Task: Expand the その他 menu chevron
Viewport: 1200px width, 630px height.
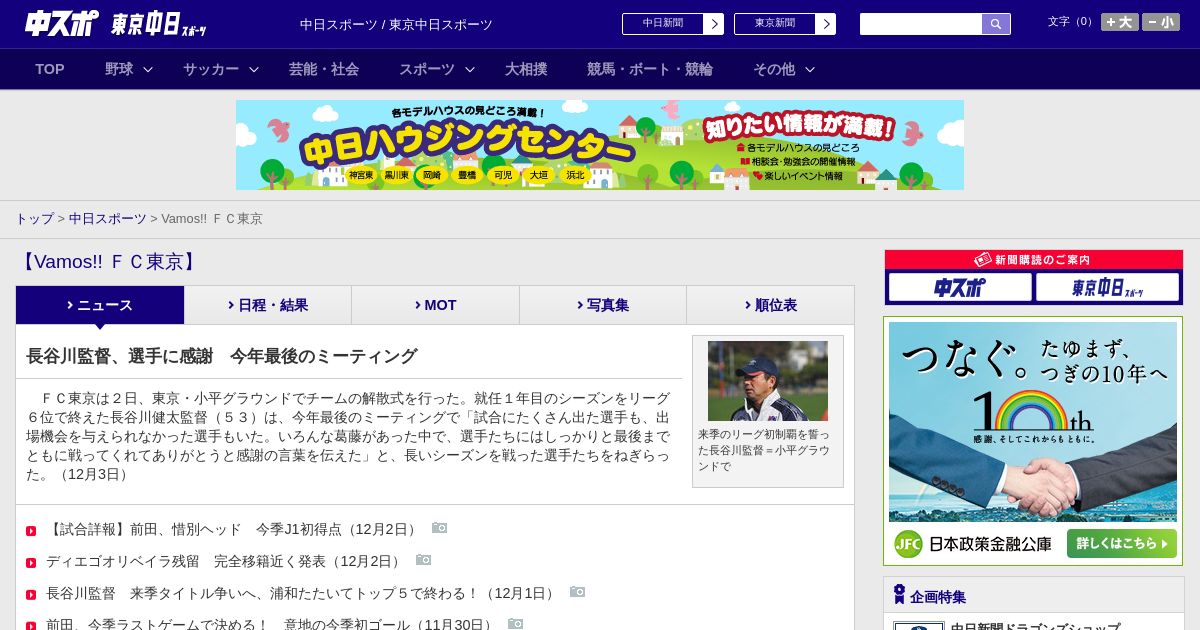Action: point(810,69)
